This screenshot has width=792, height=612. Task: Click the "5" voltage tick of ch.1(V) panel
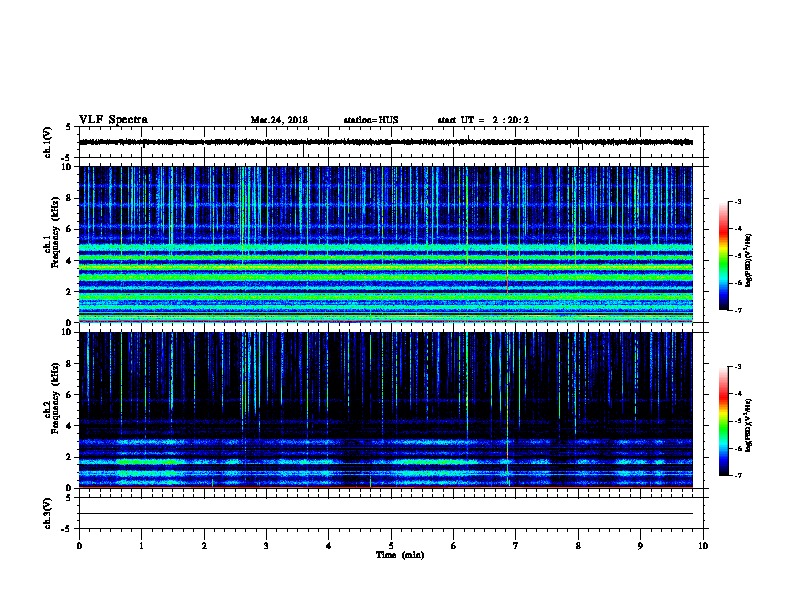[x=68, y=127]
